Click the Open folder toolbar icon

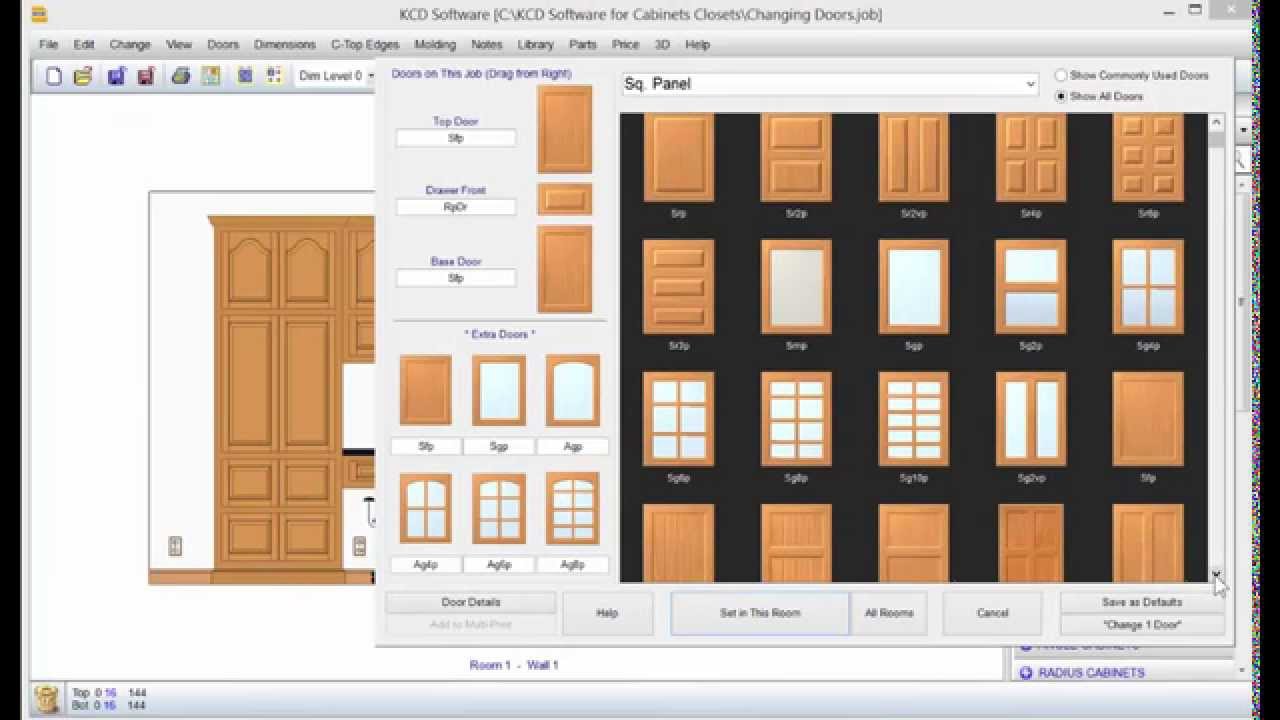[83, 76]
